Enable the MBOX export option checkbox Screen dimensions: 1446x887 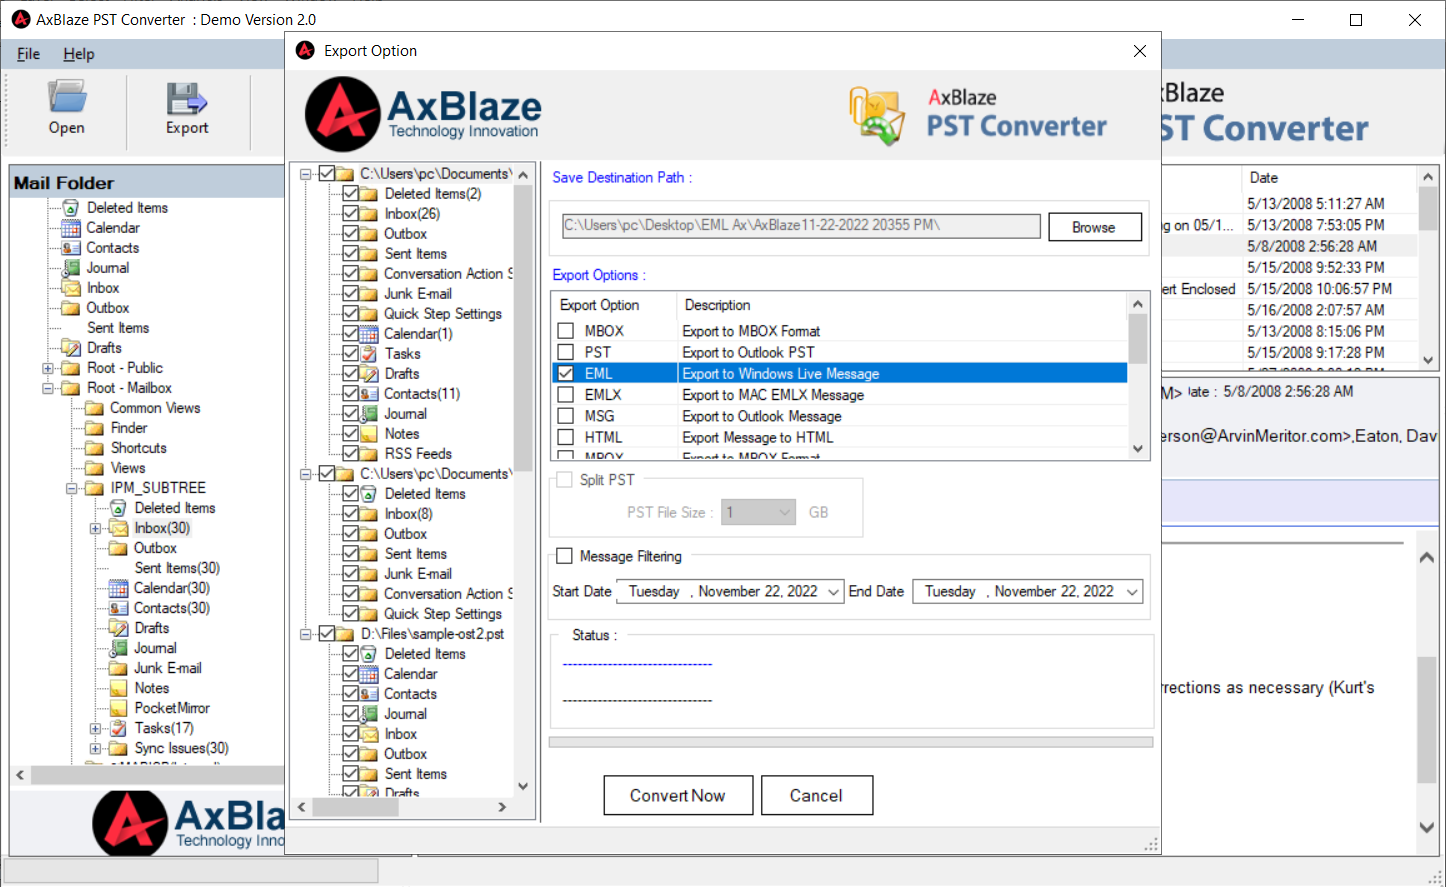[566, 331]
